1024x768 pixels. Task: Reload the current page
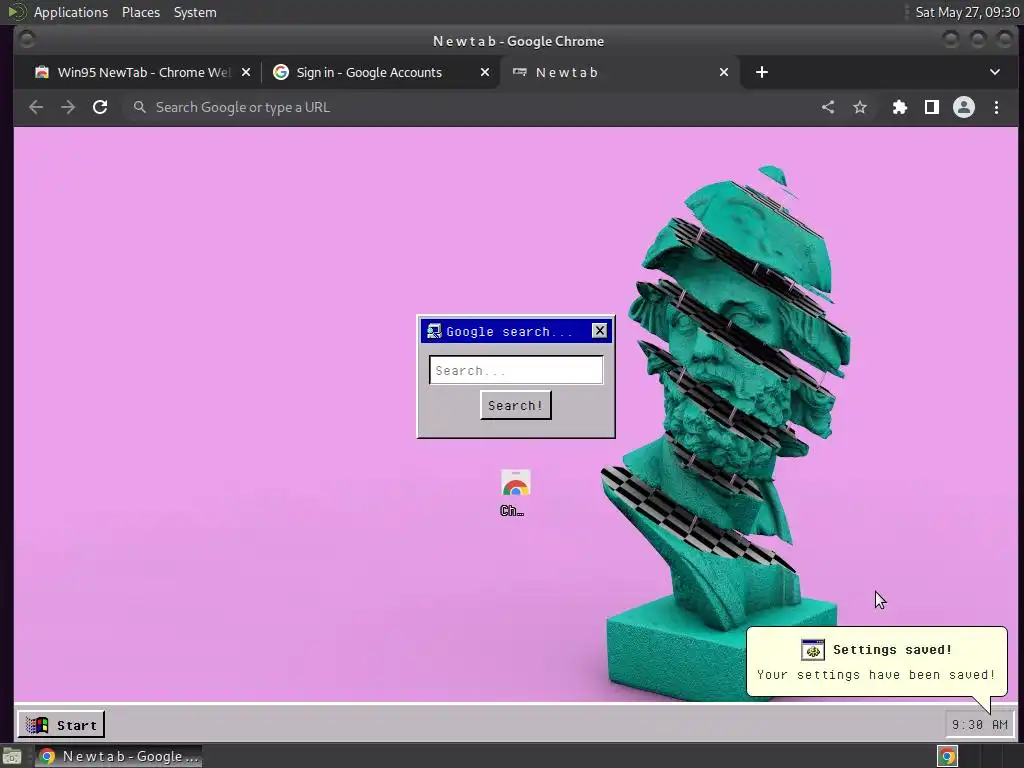pos(100,107)
